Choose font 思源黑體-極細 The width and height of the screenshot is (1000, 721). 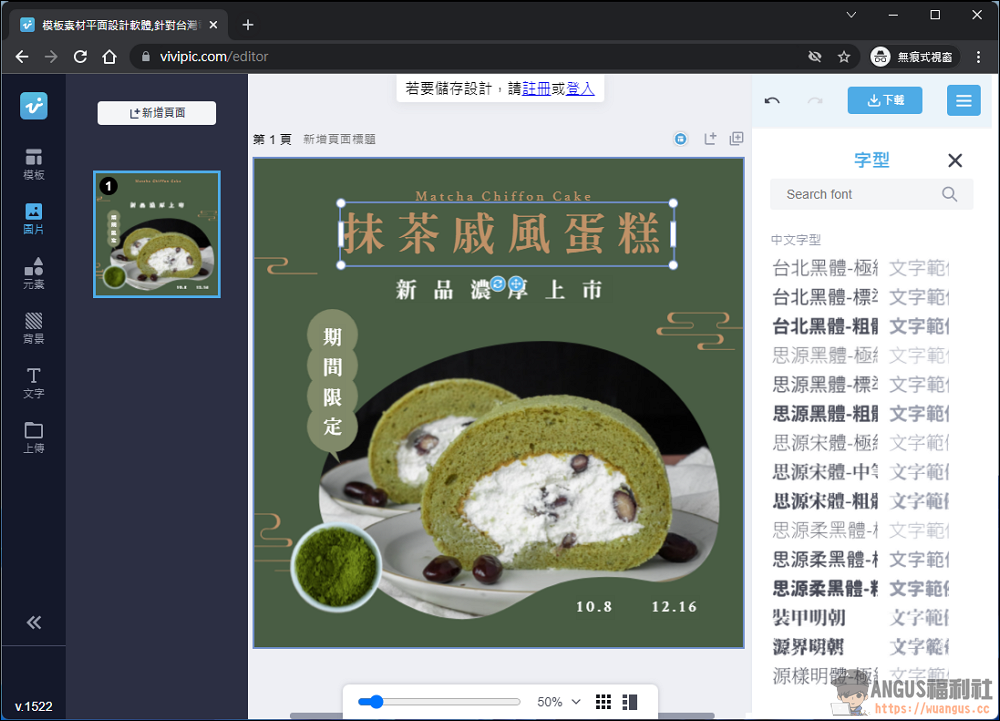[x=861, y=355]
